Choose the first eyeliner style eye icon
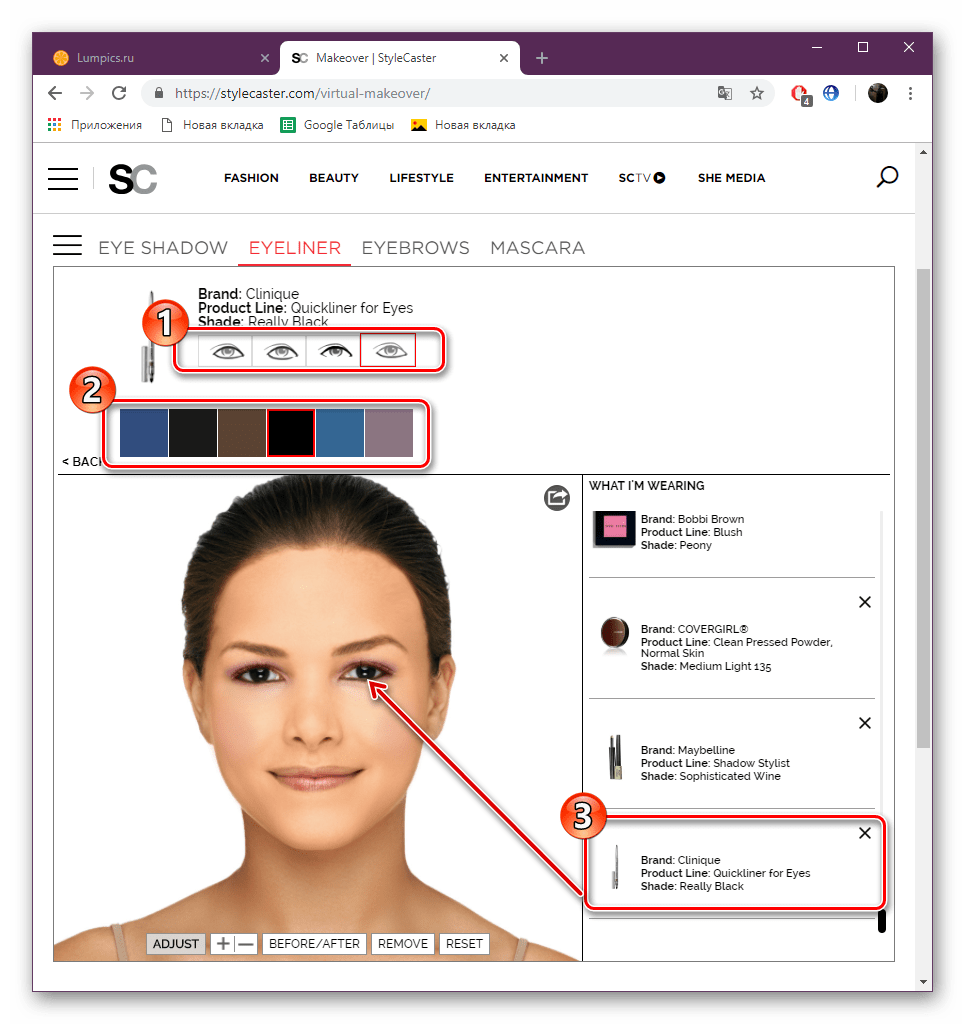 click(226, 351)
